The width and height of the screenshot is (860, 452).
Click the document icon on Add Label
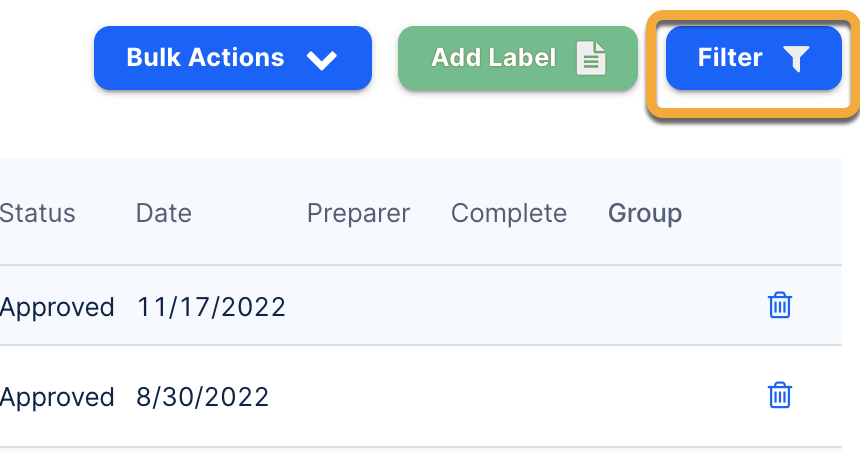coord(592,59)
